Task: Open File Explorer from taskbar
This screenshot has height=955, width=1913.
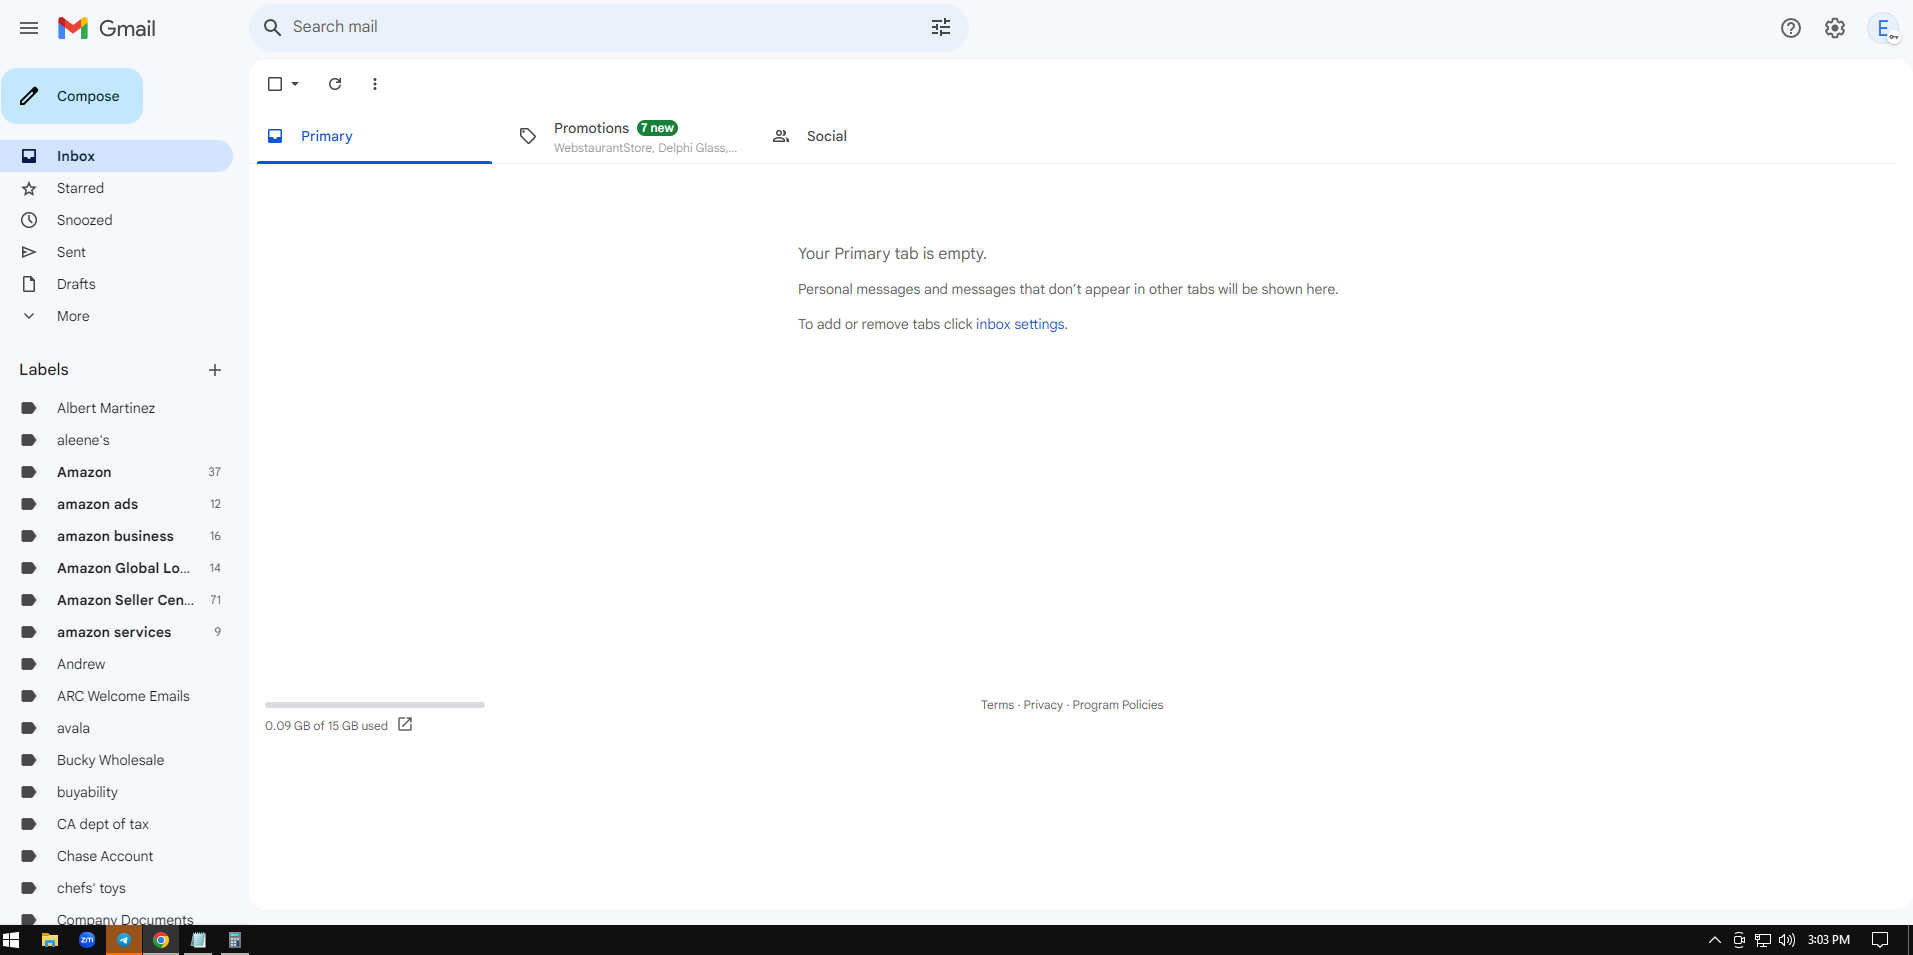Action: coord(49,940)
